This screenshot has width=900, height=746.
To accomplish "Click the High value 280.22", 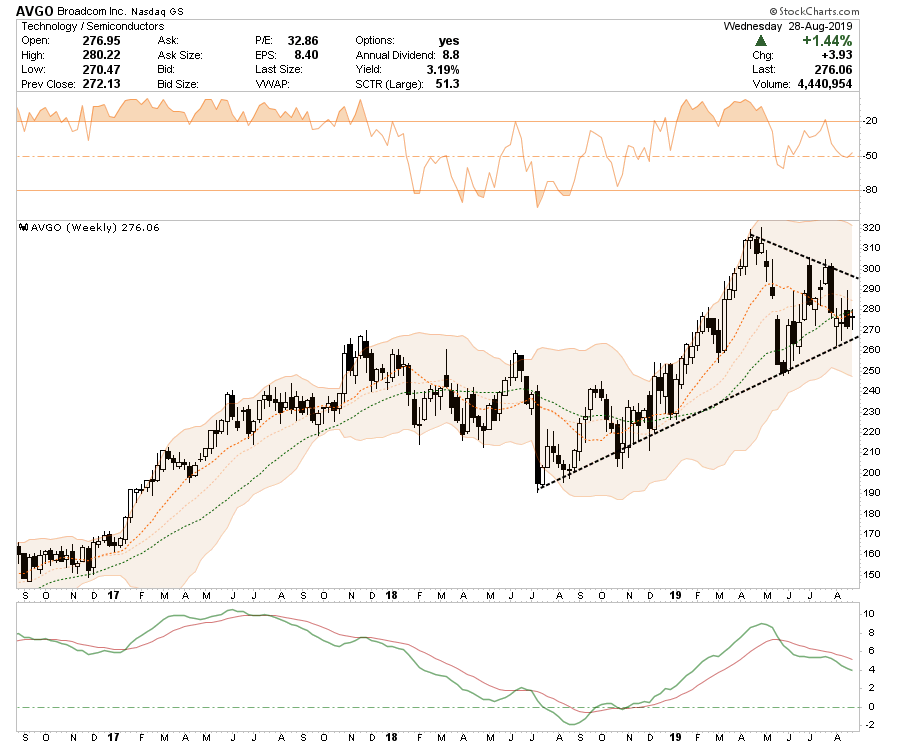I will [101, 55].
